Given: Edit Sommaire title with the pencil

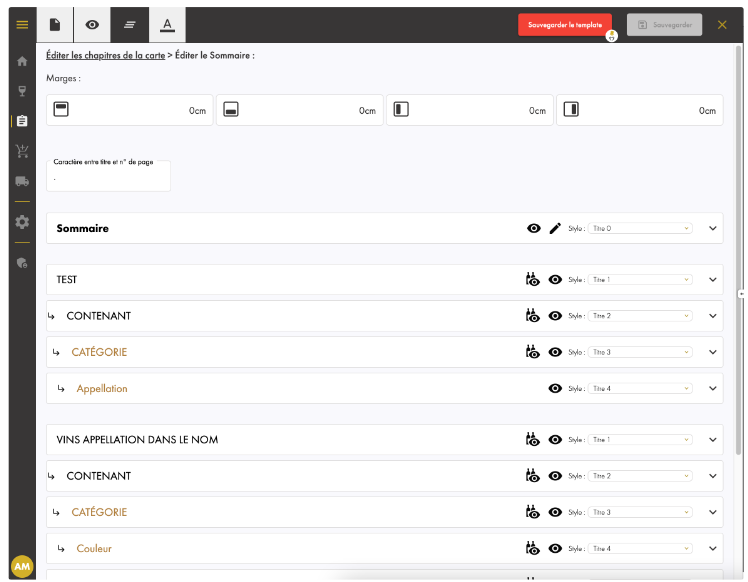Looking at the screenshot, I should point(555,229).
